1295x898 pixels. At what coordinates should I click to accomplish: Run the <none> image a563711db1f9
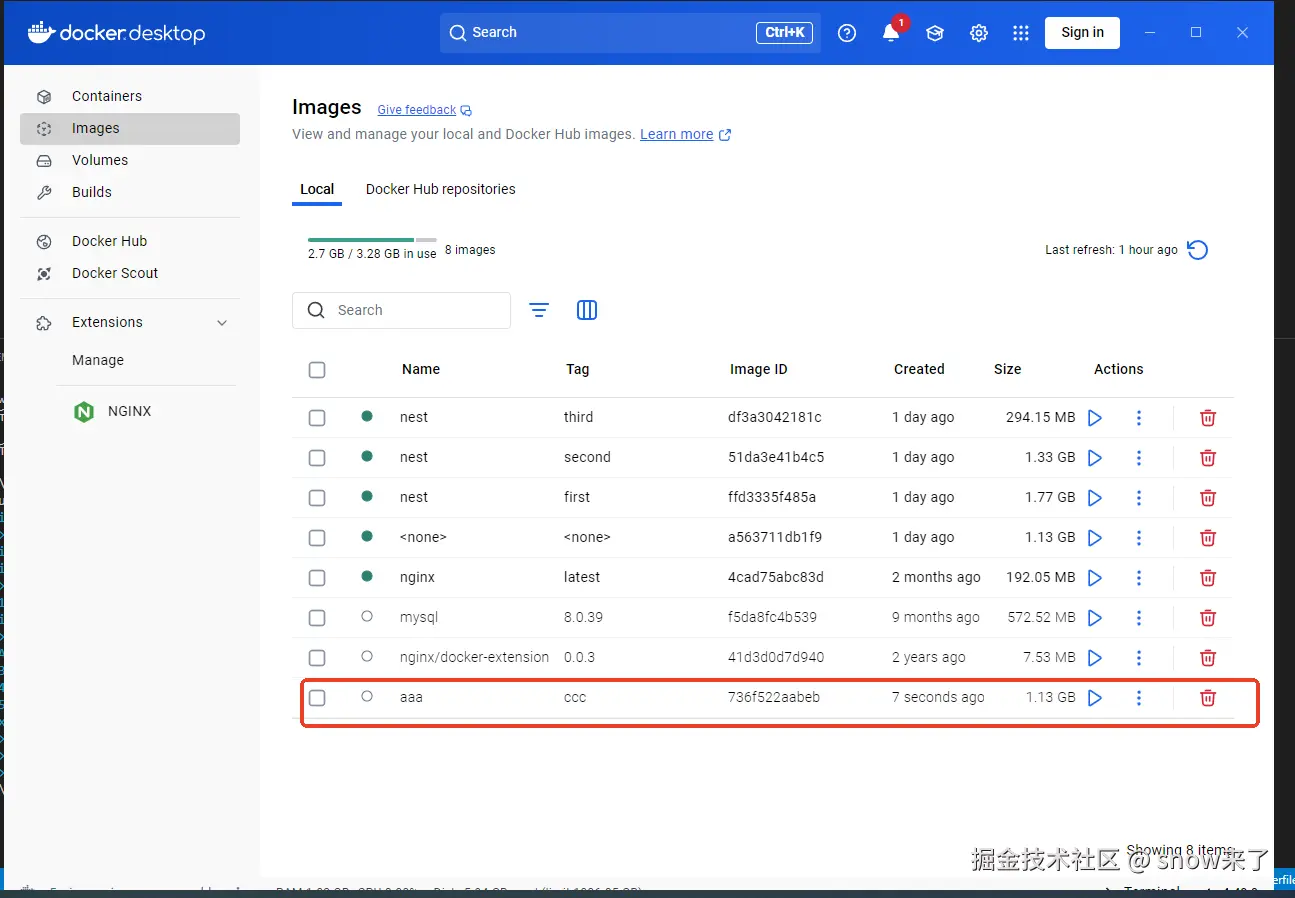(1095, 538)
